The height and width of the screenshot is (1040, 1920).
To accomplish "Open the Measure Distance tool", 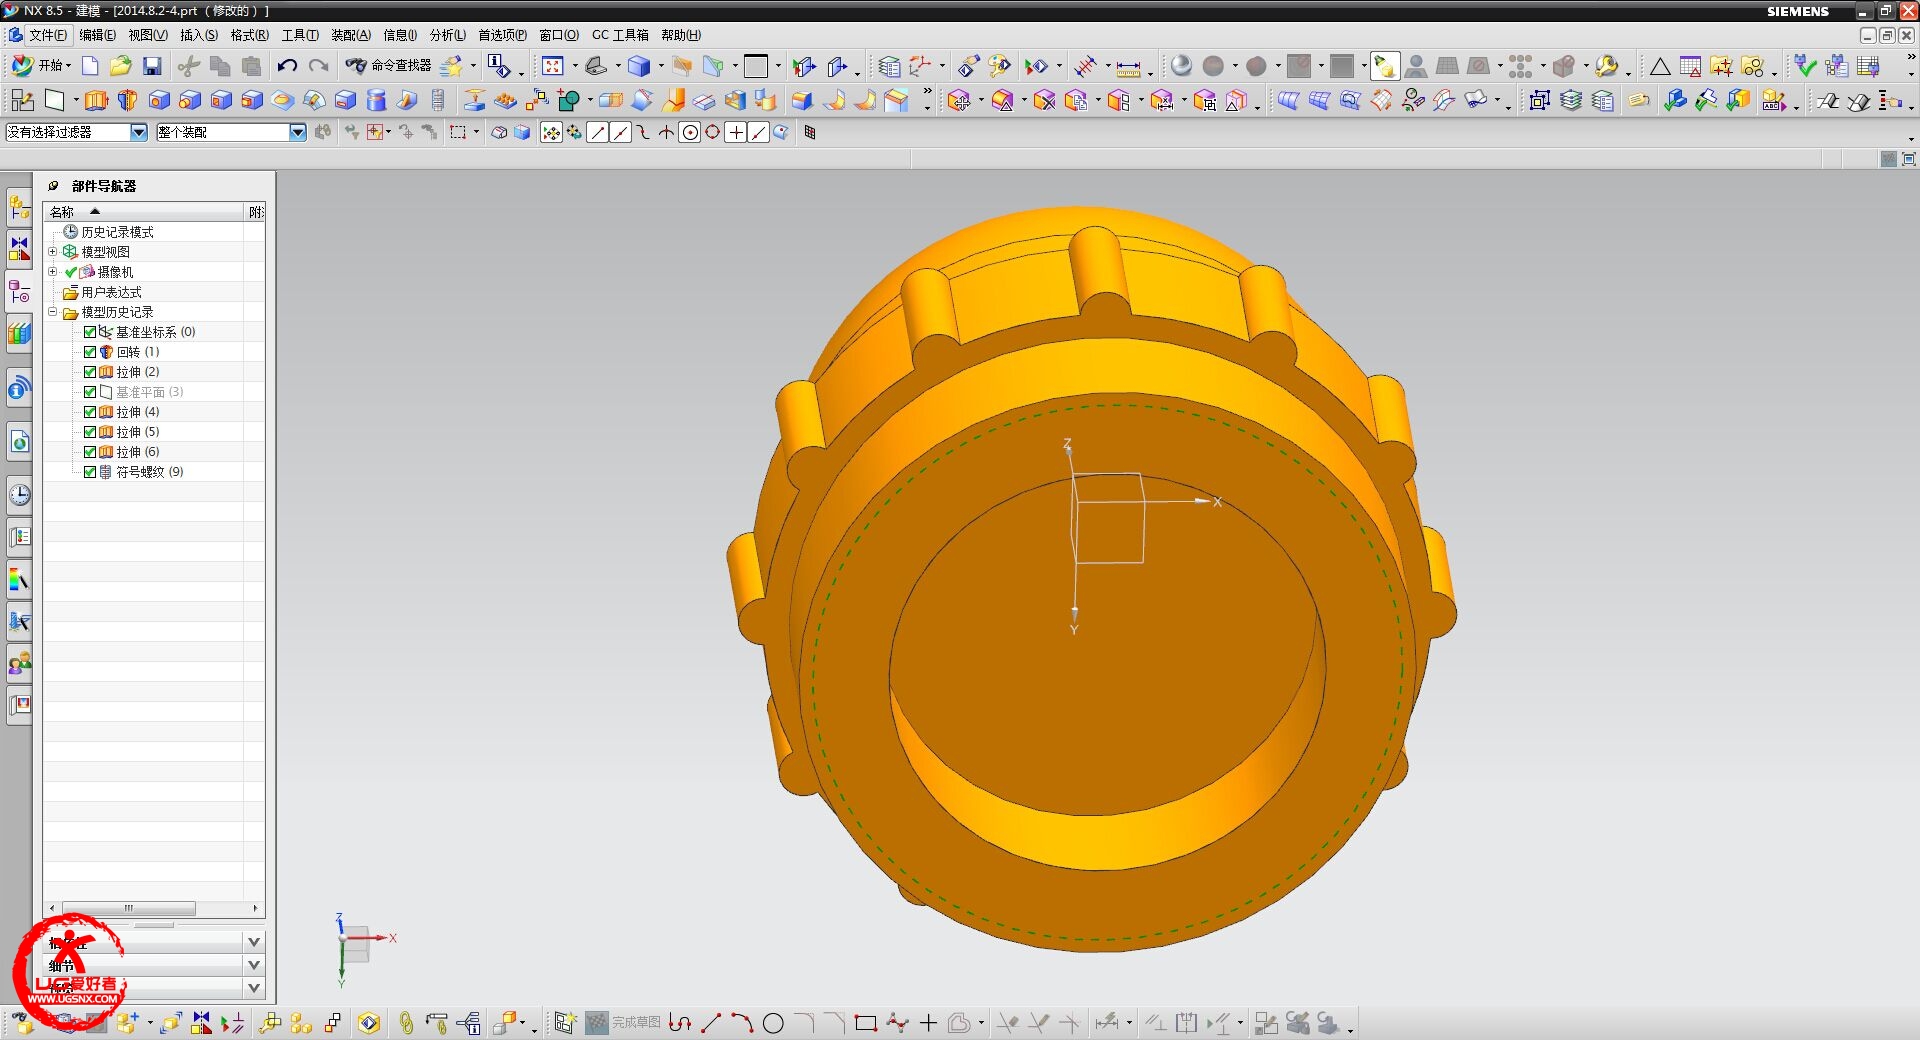I will [1128, 67].
